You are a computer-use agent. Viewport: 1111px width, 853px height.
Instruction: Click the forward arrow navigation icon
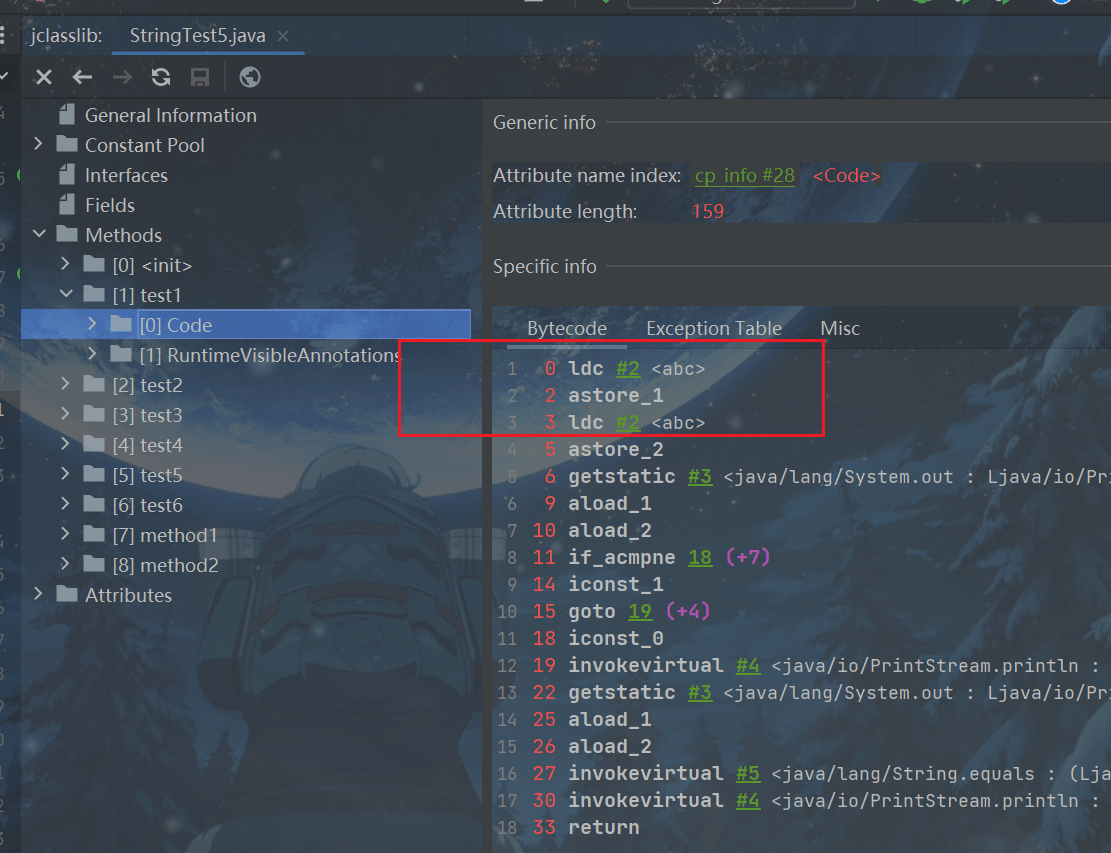tap(122, 77)
